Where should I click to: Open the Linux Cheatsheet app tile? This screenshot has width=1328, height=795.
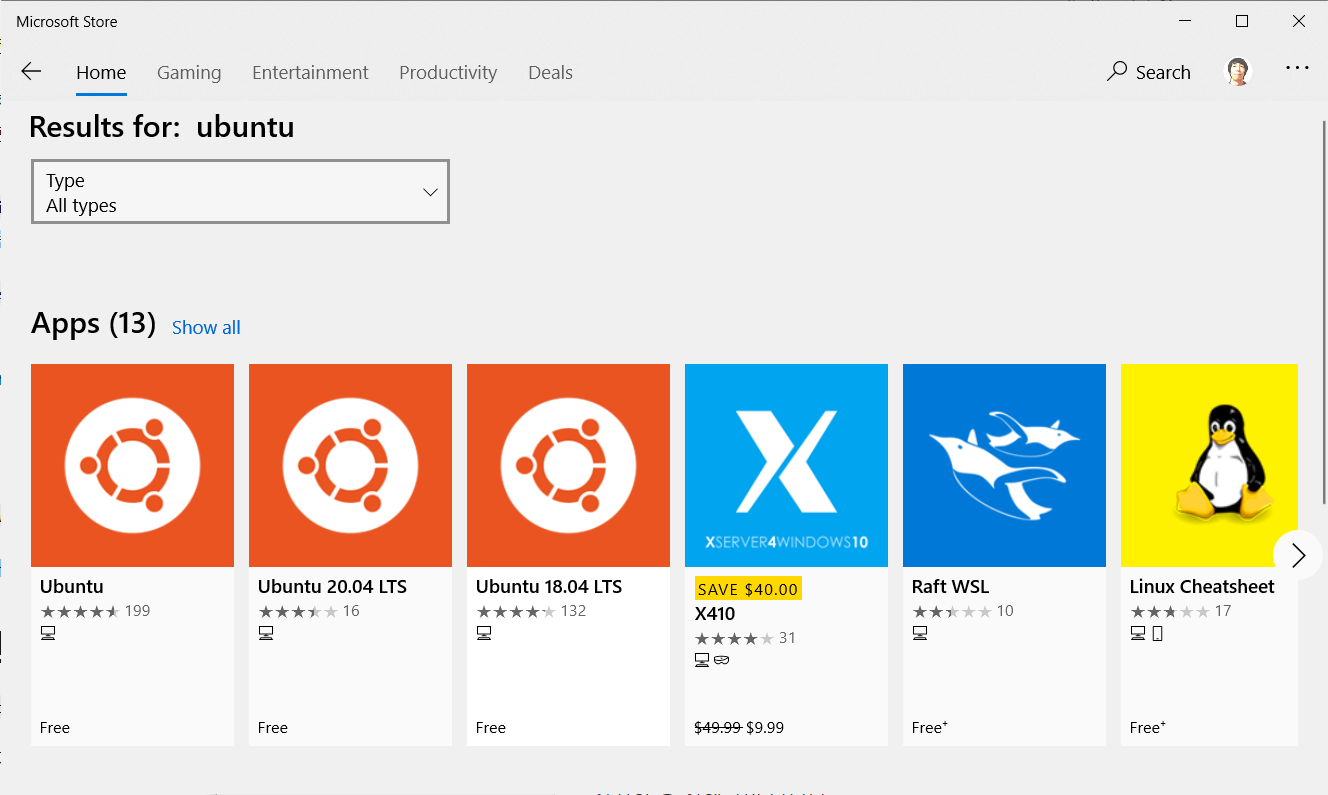click(x=1209, y=465)
